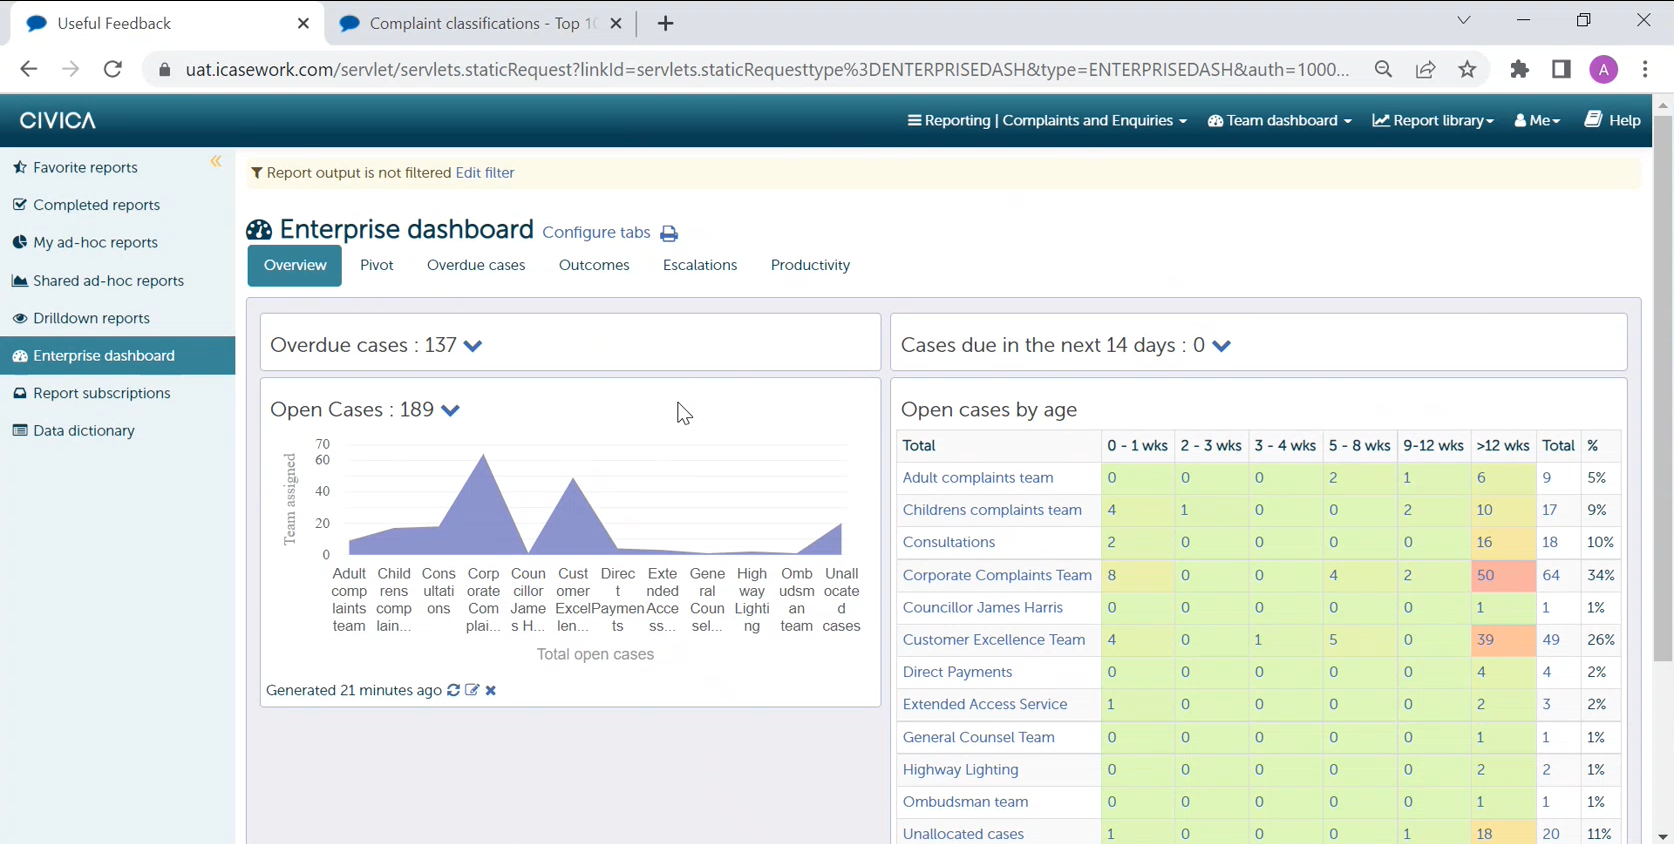
Task: Select Drilldown reports in the sidebar
Action: click(x=91, y=318)
